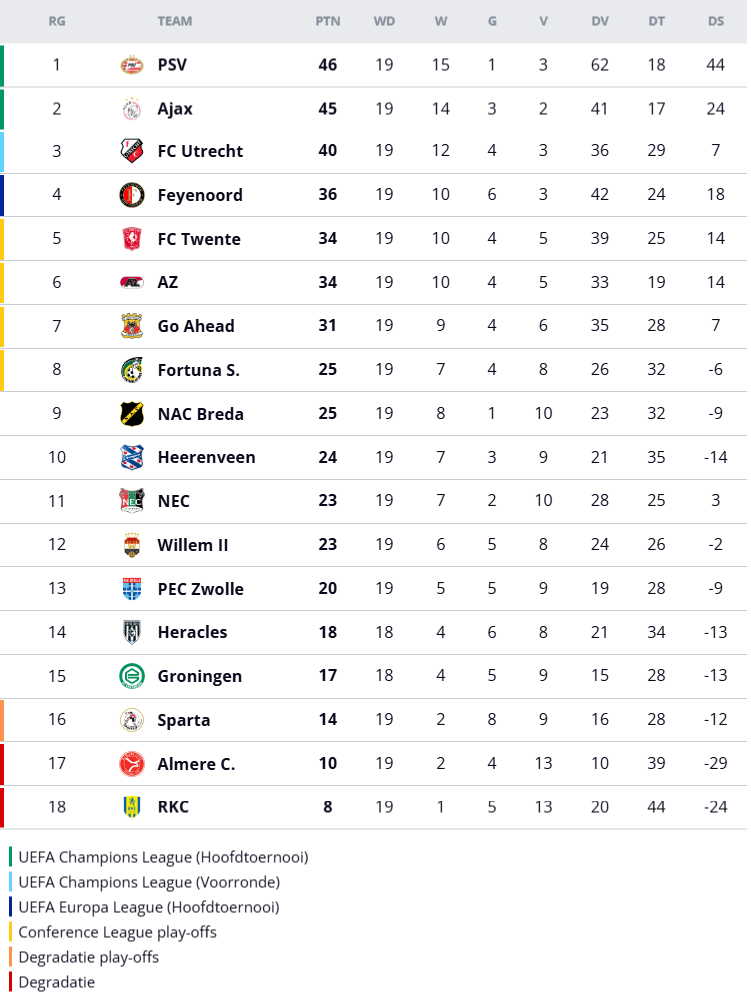
Task: Click the Feyenoord club badge
Action: pos(131,195)
